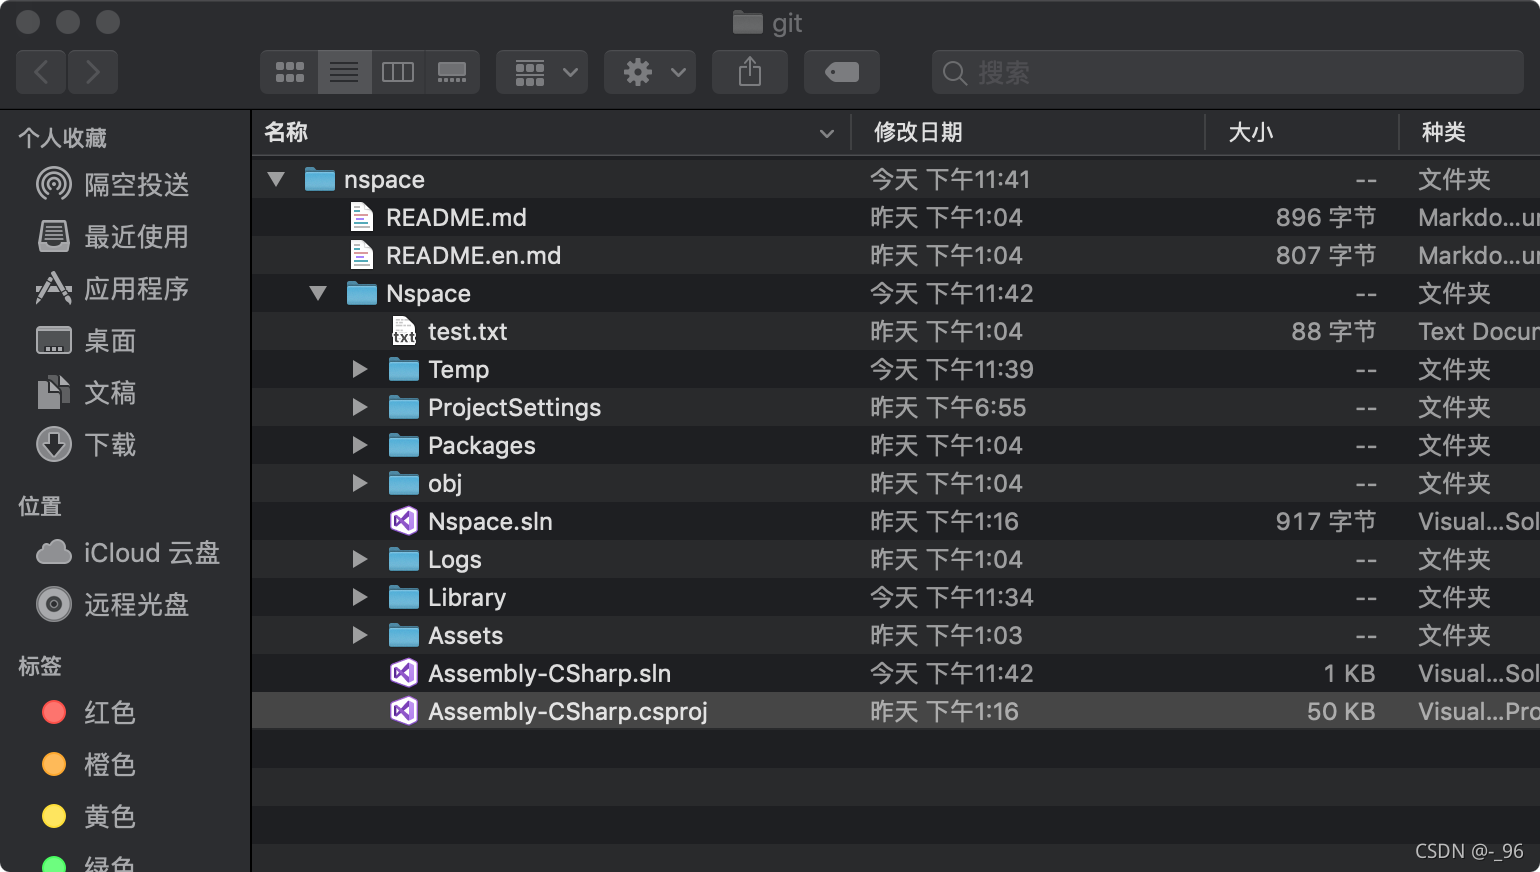
Task: Focus the search field
Action: point(1228,72)
